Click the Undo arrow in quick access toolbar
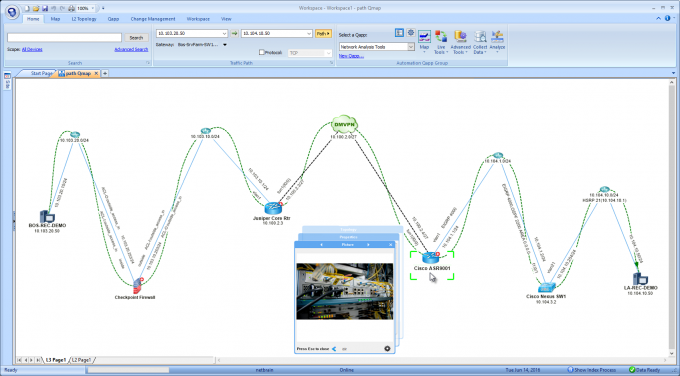 point(53,8)
